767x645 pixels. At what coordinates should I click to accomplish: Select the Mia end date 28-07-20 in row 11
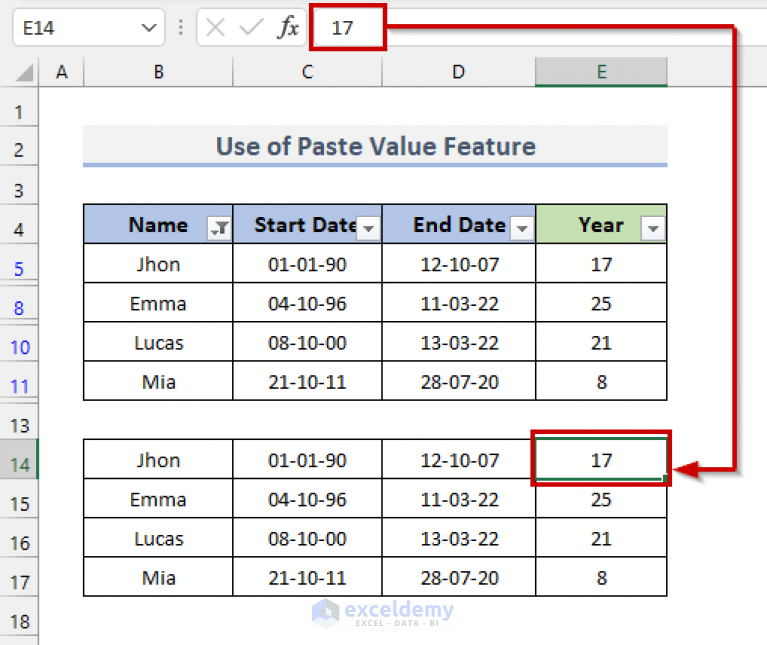pyautogui.click(x=458, y=382)
